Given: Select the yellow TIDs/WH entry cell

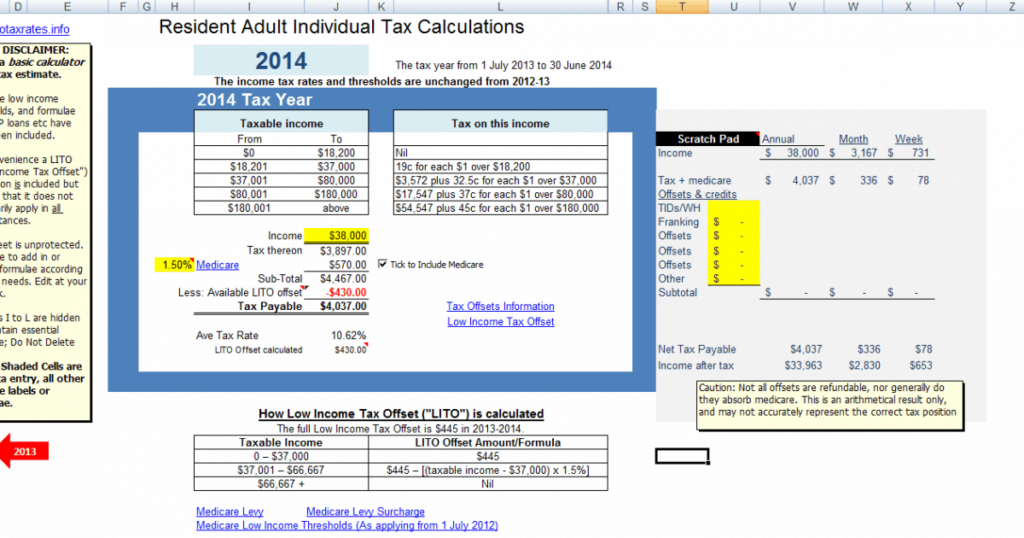Looking at the screenshot, I should coord(733,208).
